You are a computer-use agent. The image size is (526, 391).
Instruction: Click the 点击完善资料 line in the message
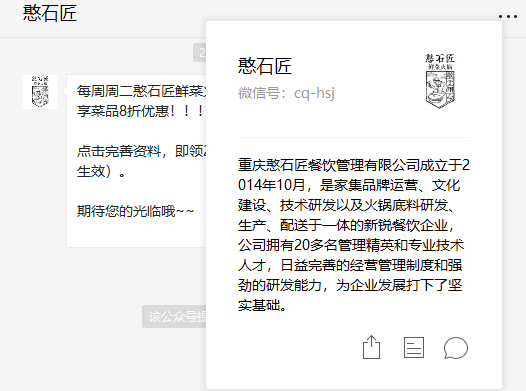coord(141,151)
